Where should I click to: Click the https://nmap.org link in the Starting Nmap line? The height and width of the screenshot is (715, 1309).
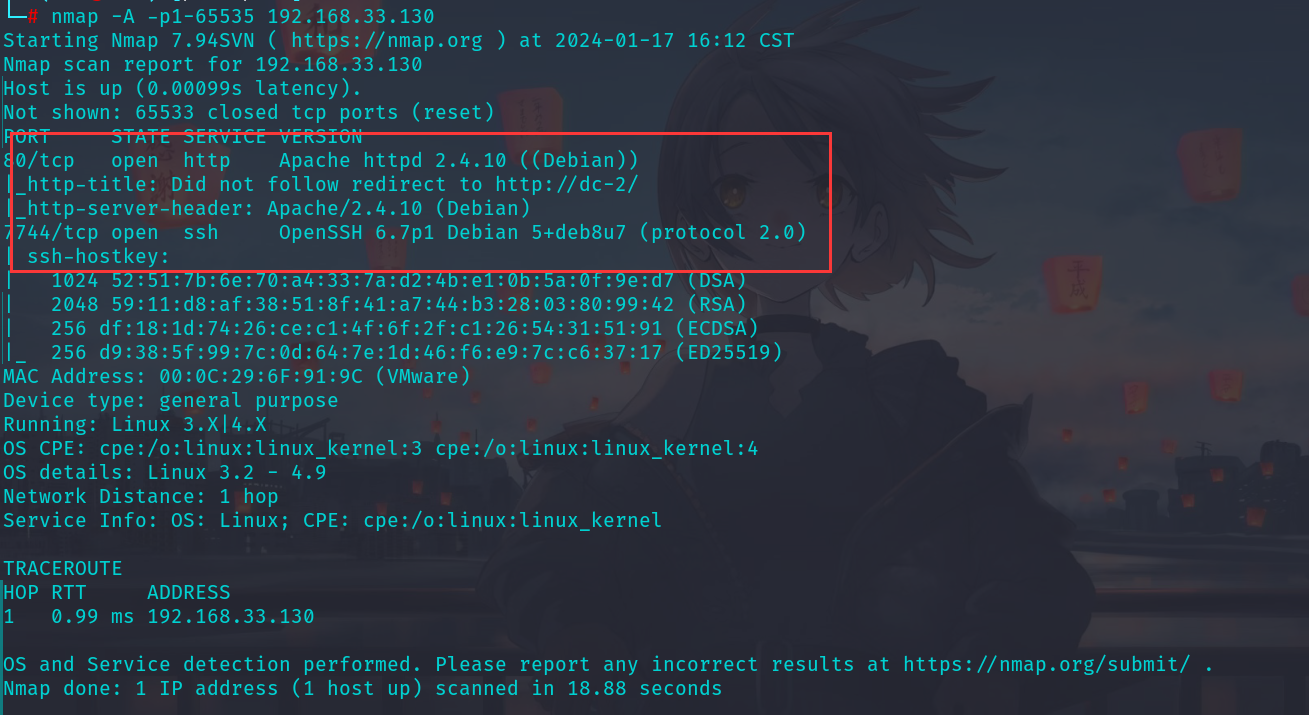point(386,41)
